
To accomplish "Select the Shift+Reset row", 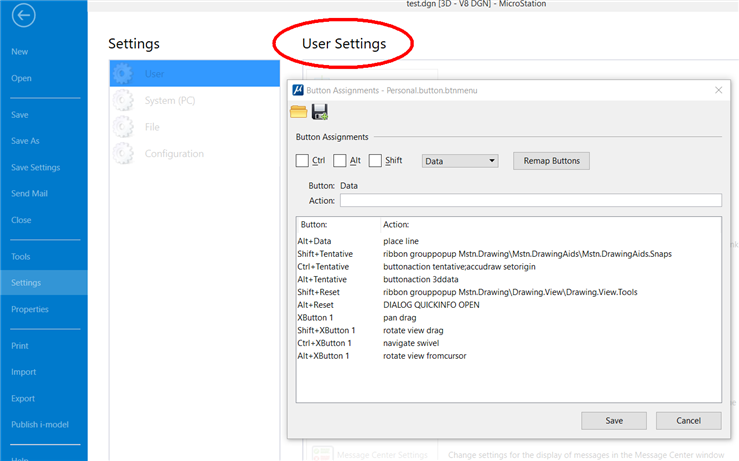I will click(509, 292).
